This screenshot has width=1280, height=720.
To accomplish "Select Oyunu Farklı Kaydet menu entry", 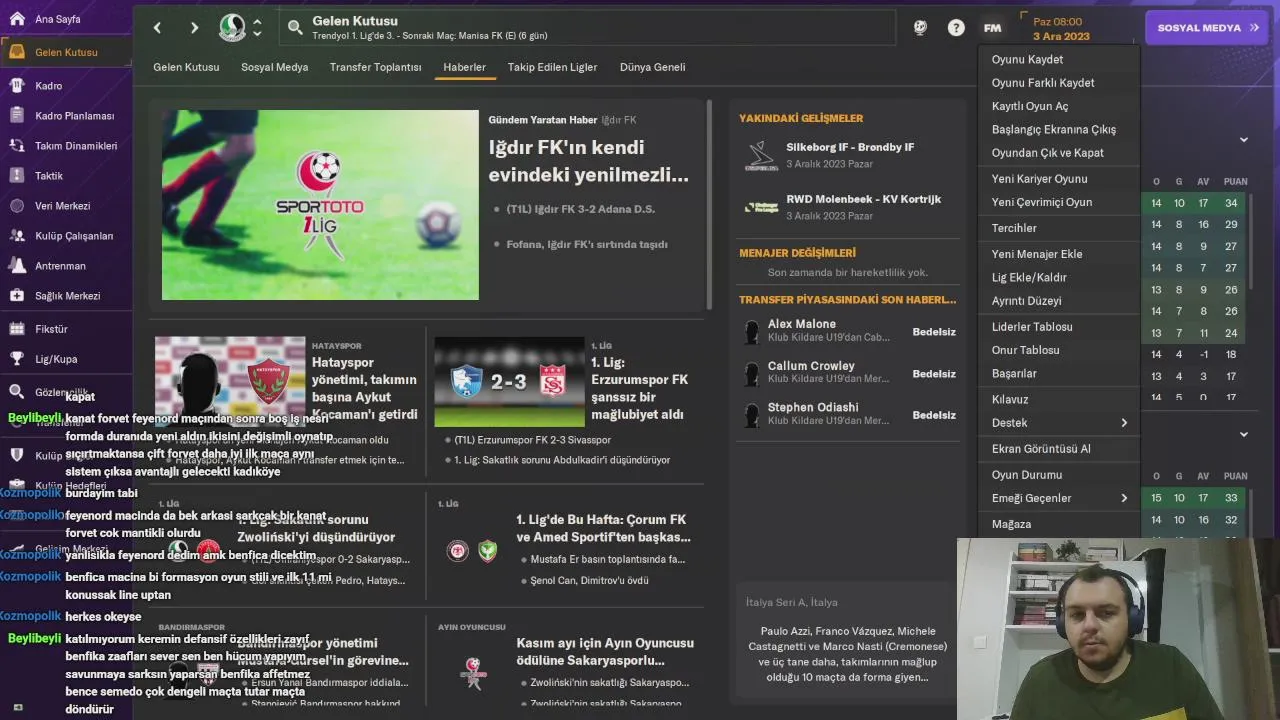I will pos(1058,83).
